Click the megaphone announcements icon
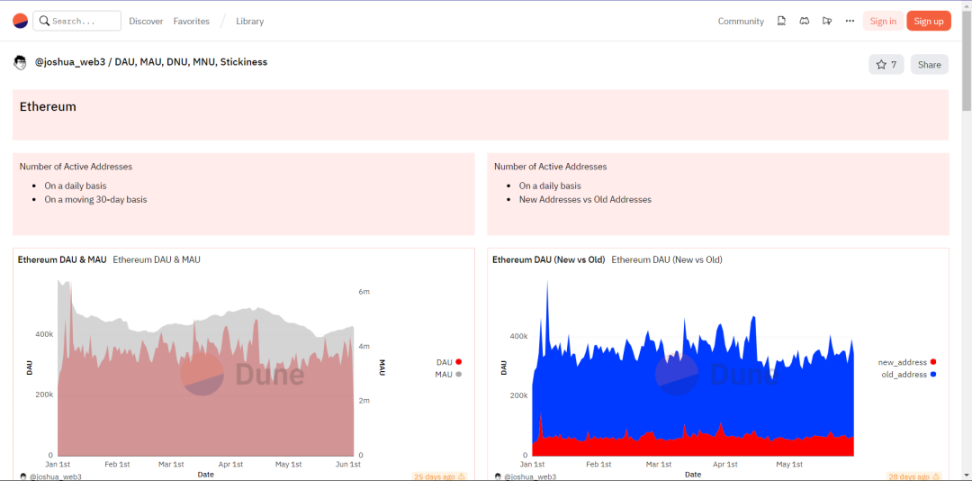The image size is (972, 481). (x=827, y=21)
